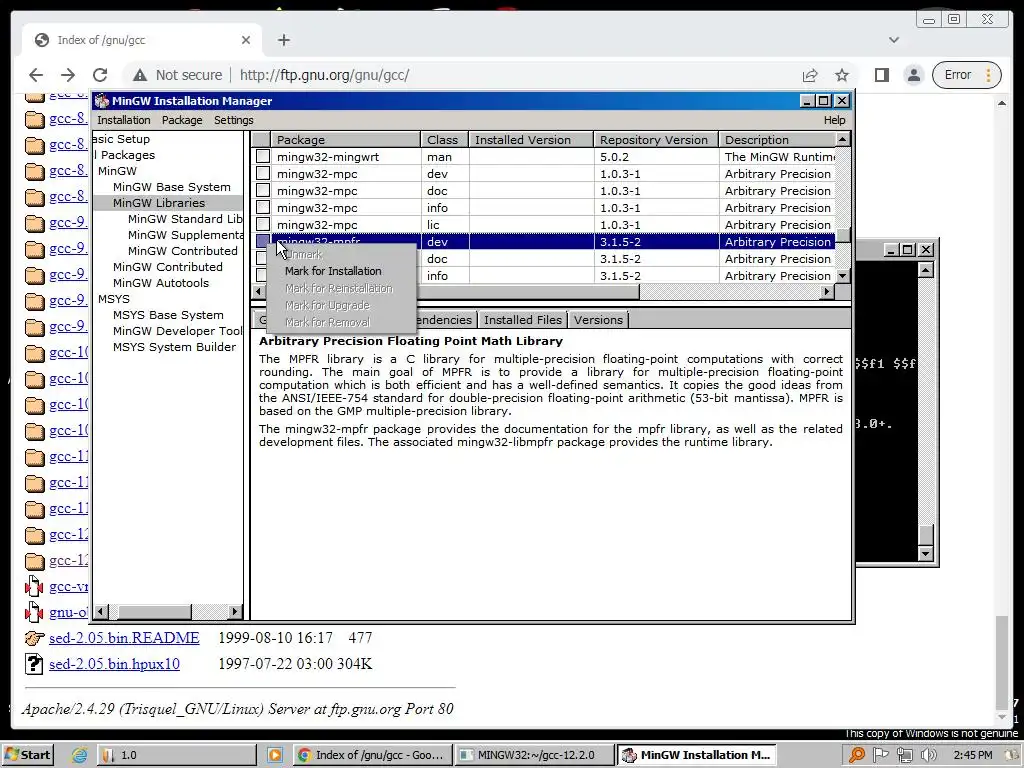Sort by the Class column header
1024x768 pixels.
coord(445,140)
